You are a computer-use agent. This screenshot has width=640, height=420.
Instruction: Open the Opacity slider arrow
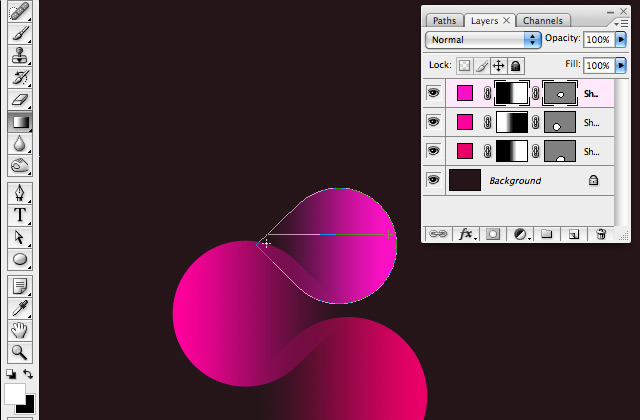[x=621, y=40]
